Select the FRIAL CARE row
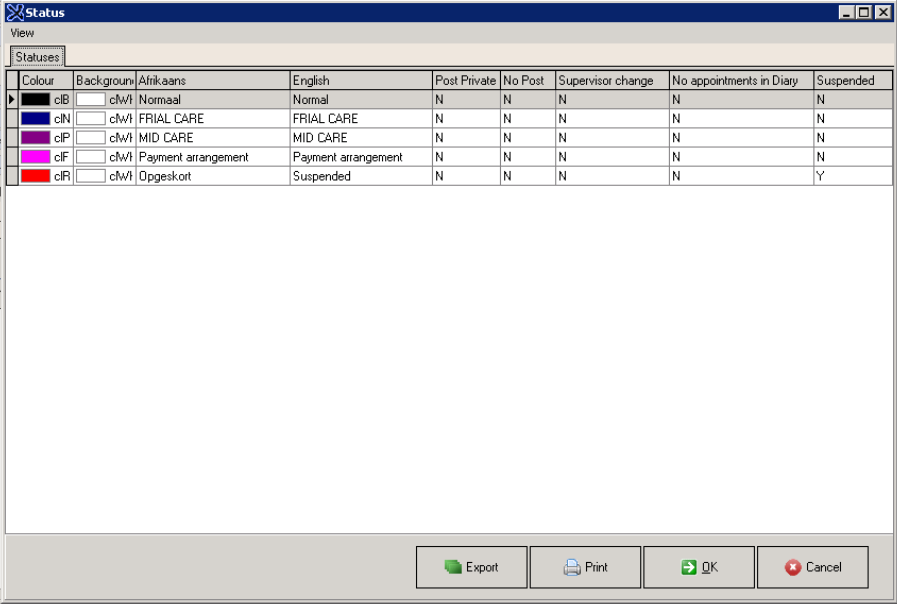The height and width of the screenshot is (604, 897). coord(200,118)
